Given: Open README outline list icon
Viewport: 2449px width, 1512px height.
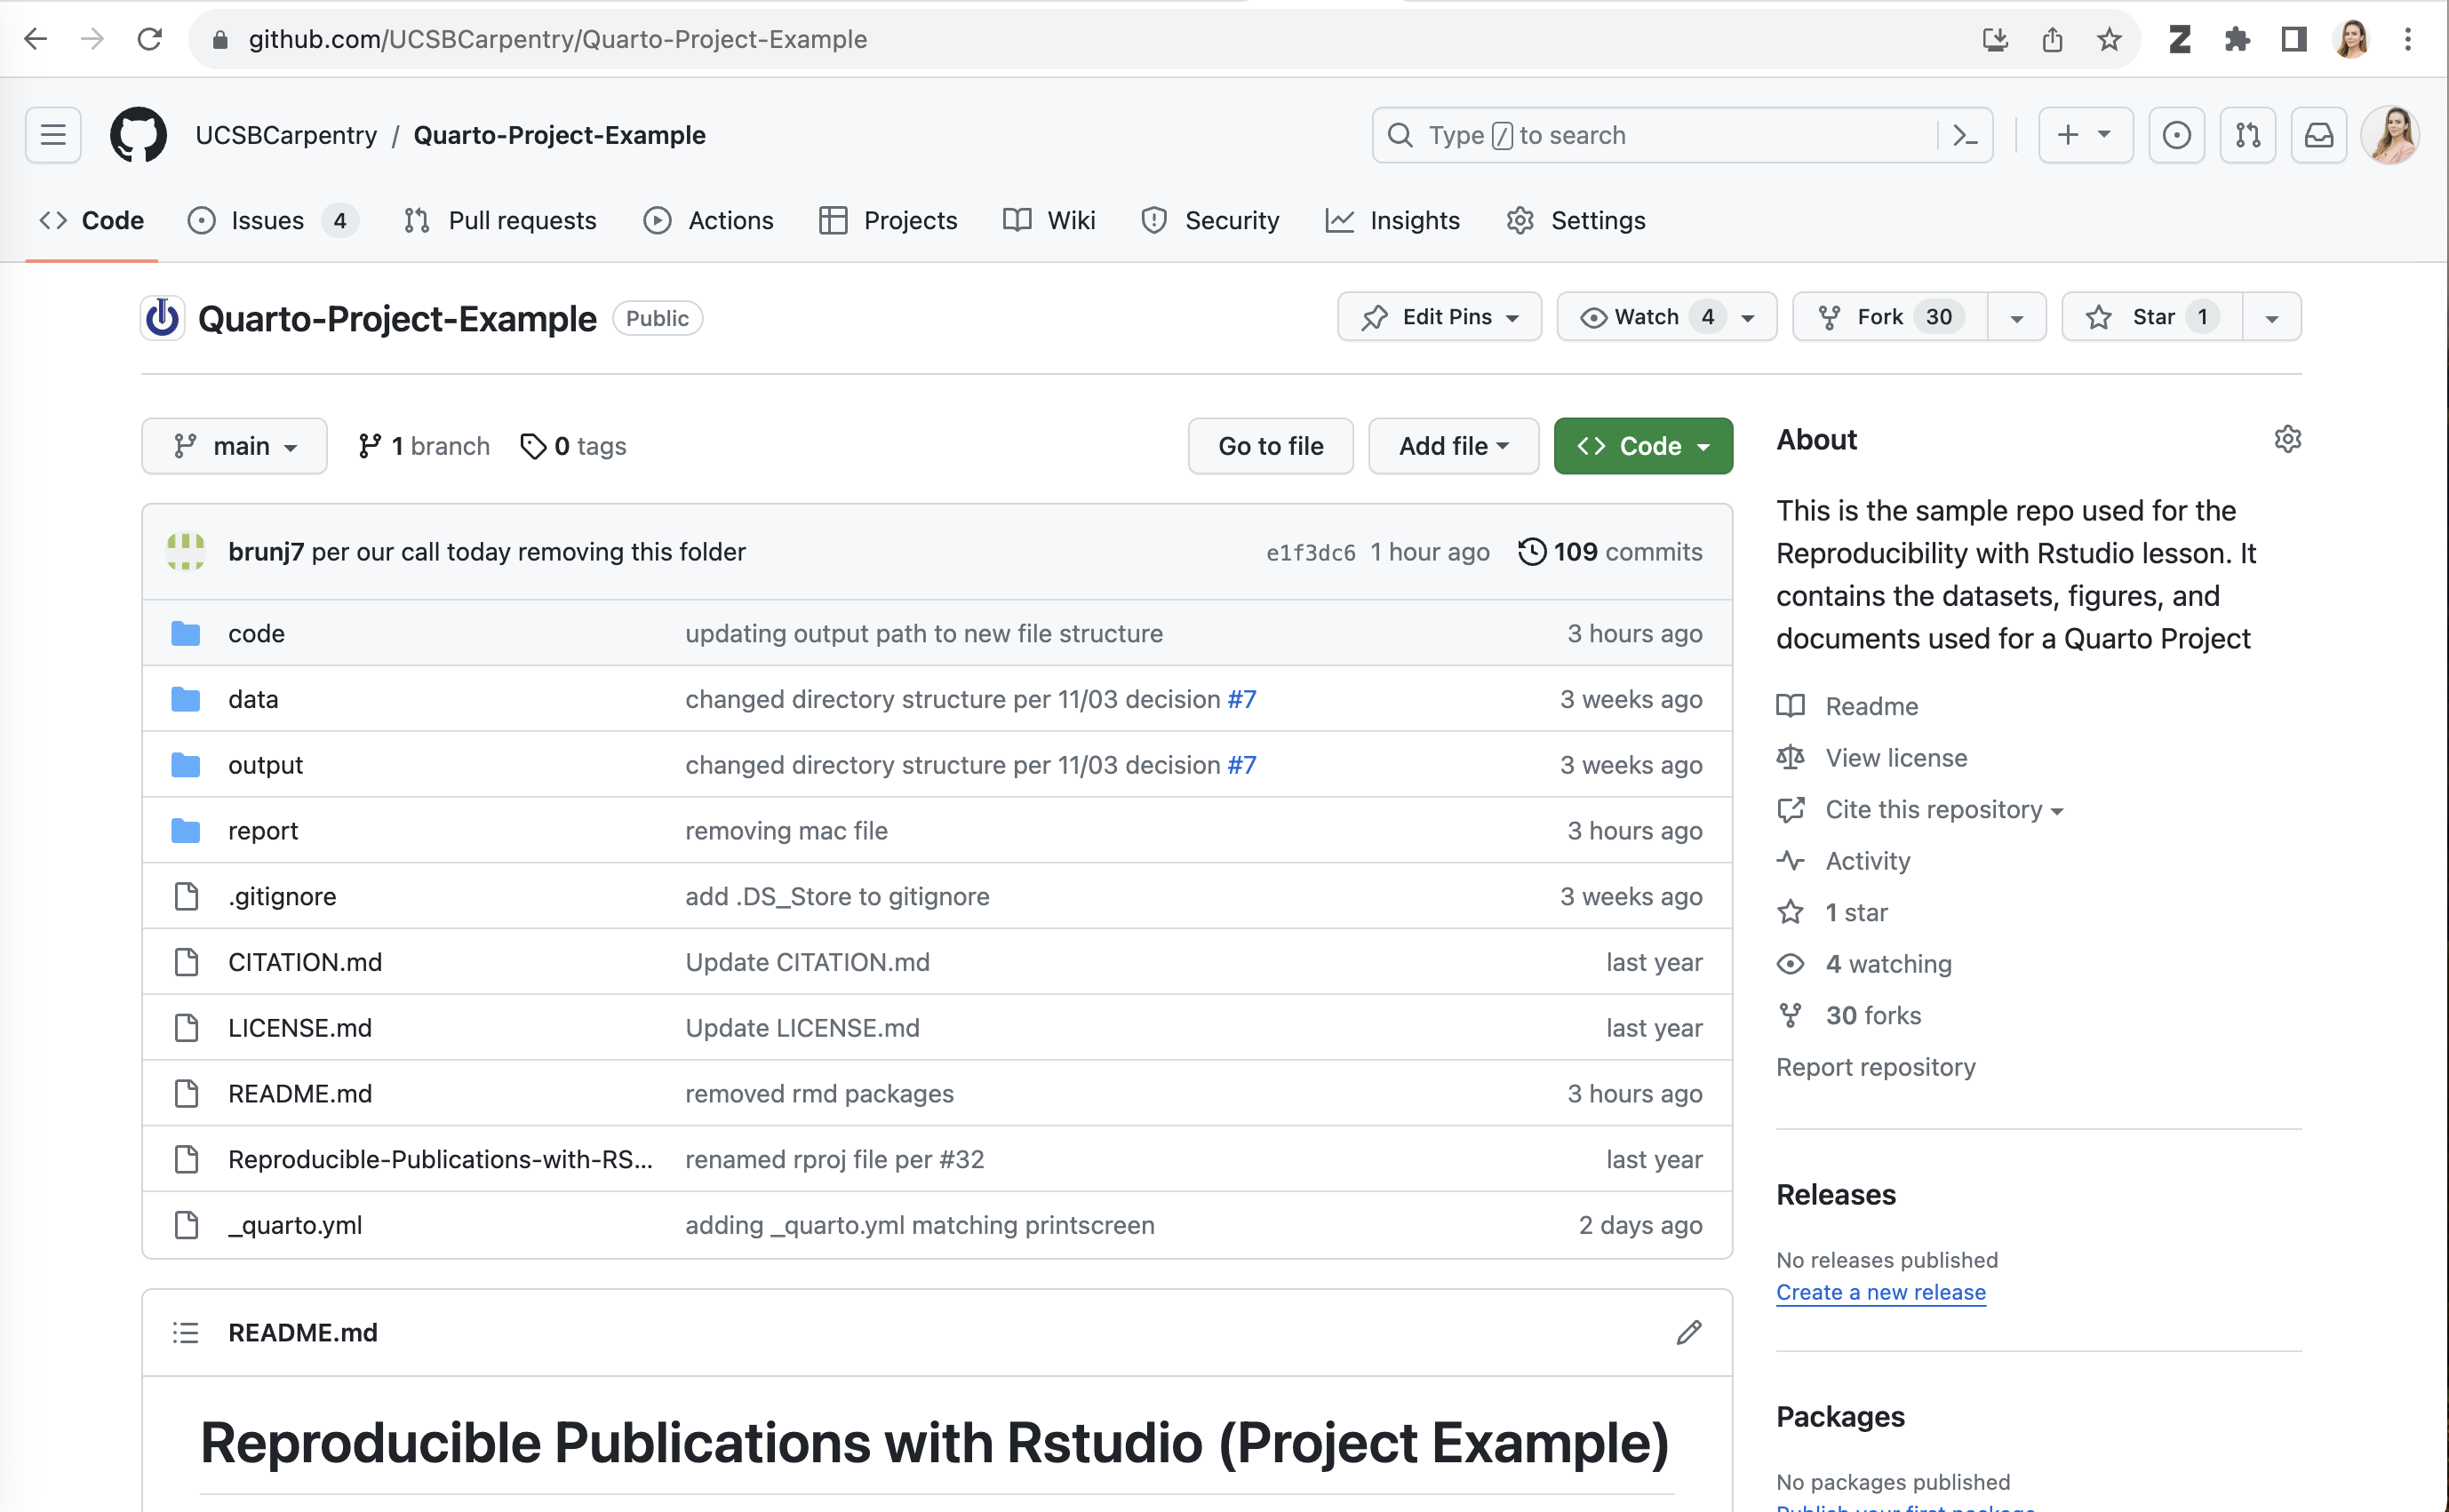Looking at the screenshot, I should point(186,1332).
